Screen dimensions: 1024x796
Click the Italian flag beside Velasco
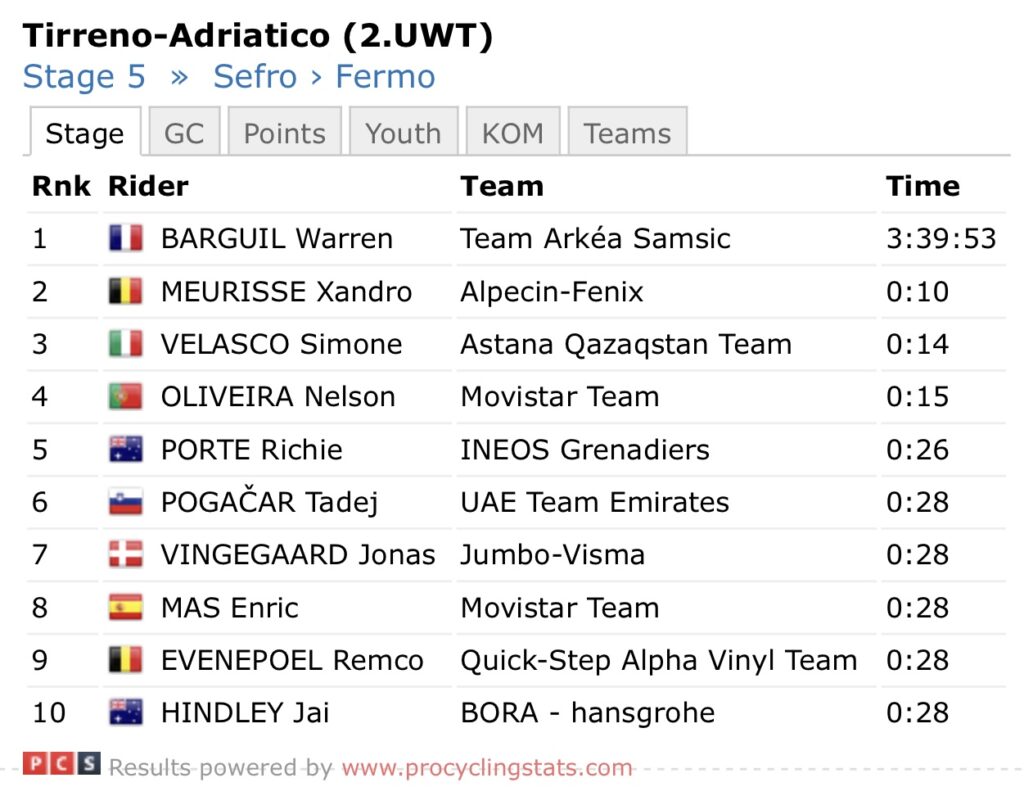click(125, 344)
